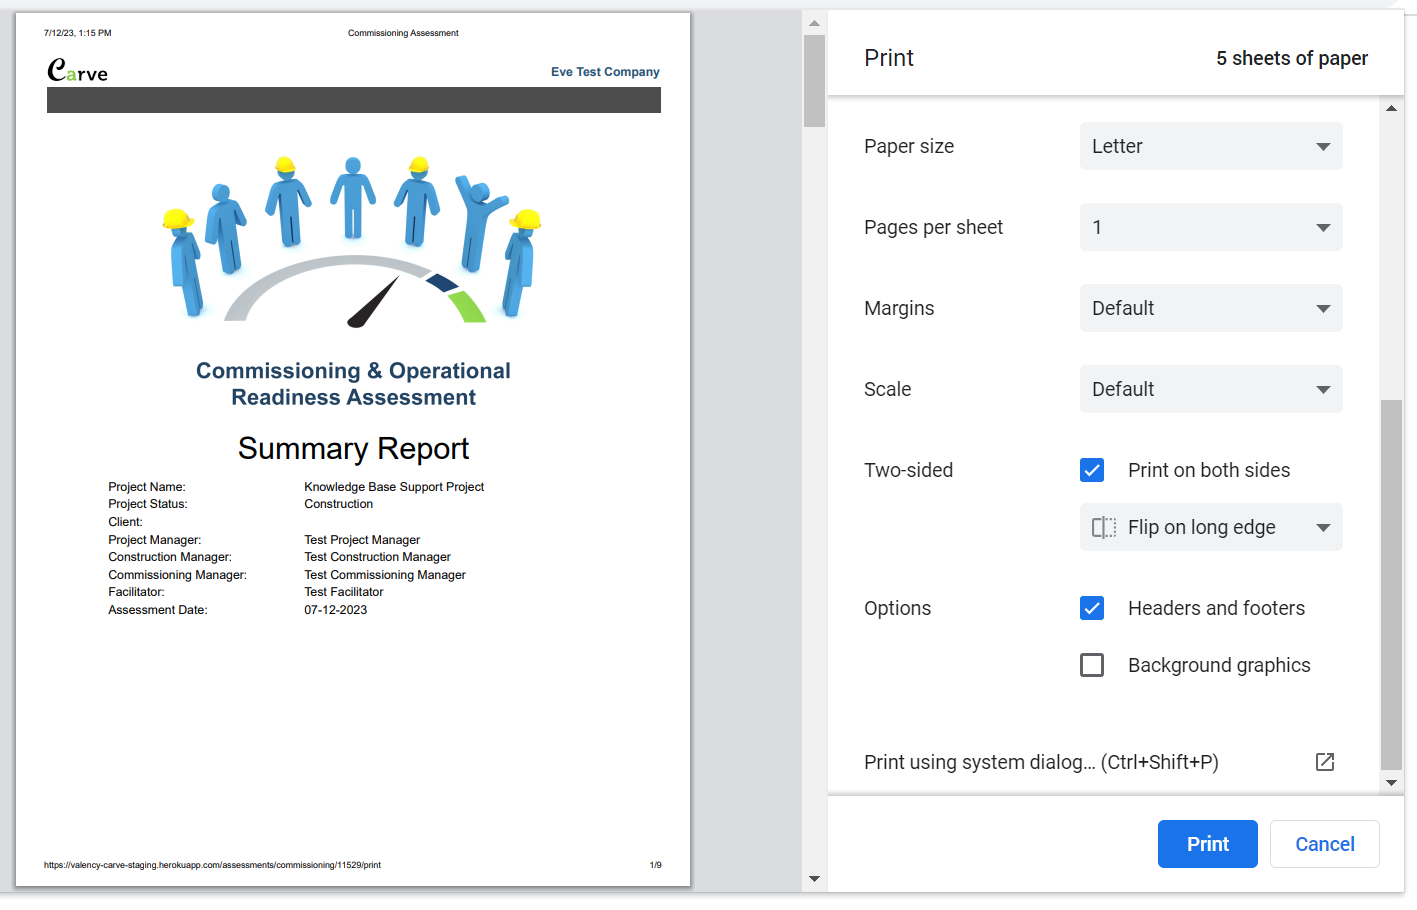The width and height of the screenshot is (1417, 910).
Task: Click the gauge team illustration in preview
Action: (353, 241)
